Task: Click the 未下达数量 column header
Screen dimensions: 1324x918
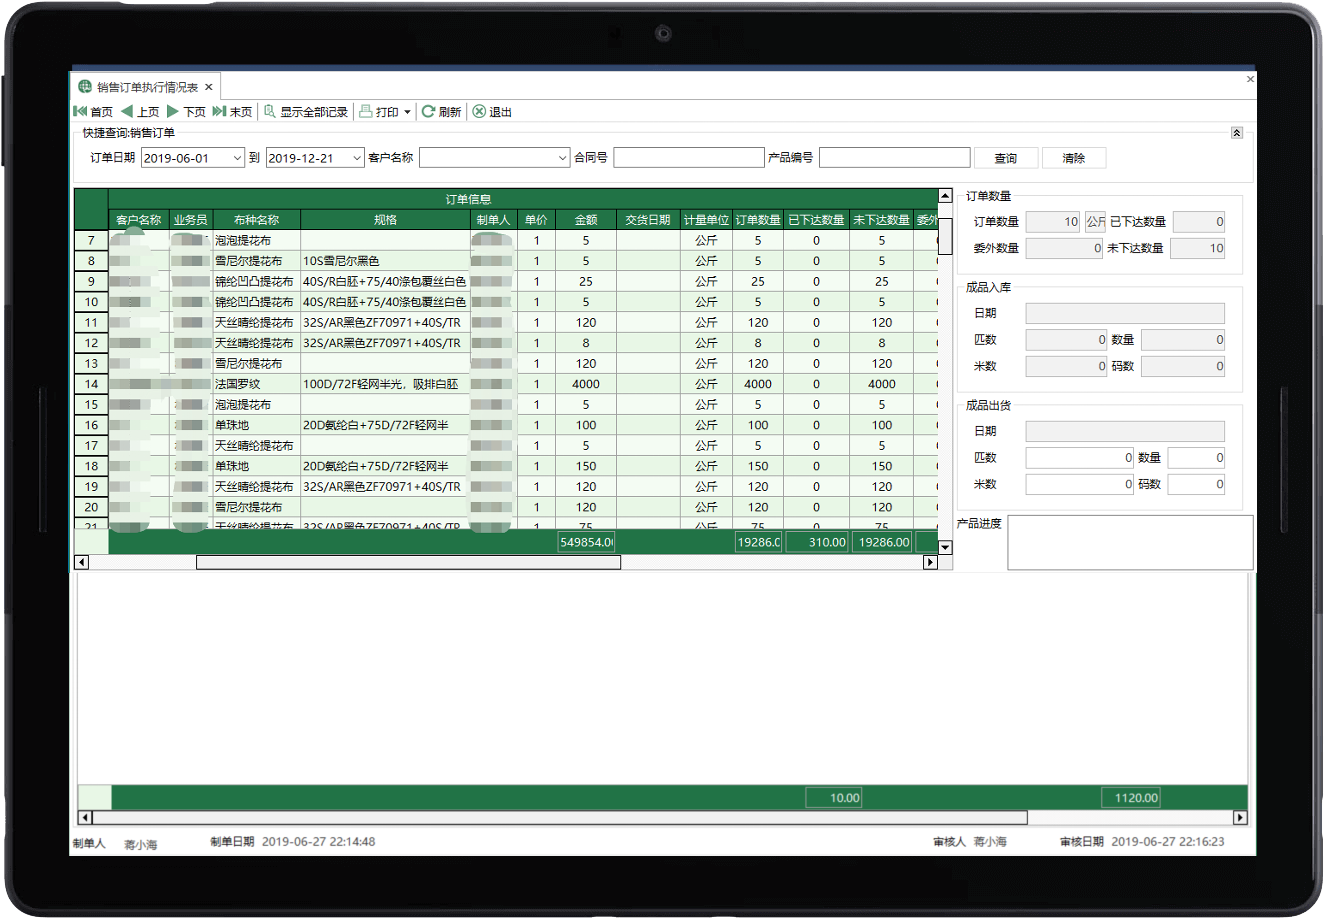Action: pyautogui.click(x=881, y=219)
